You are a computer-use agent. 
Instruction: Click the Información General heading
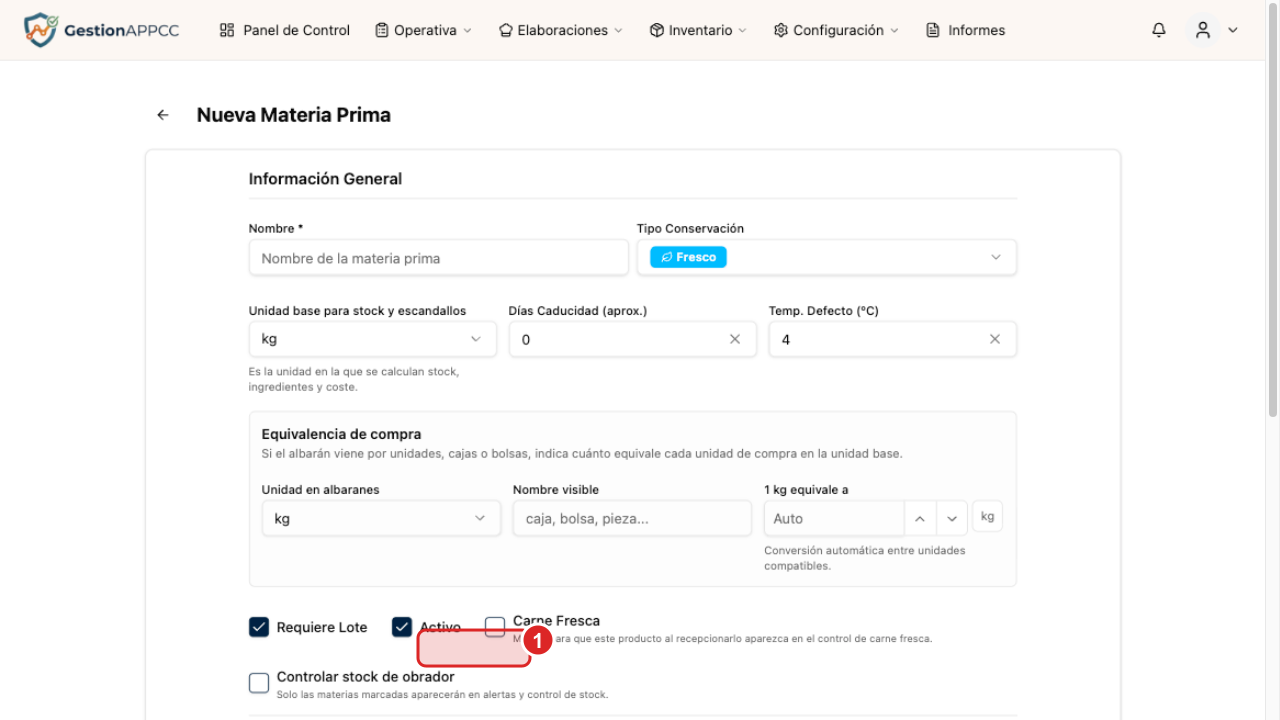[x=325, y=179]
